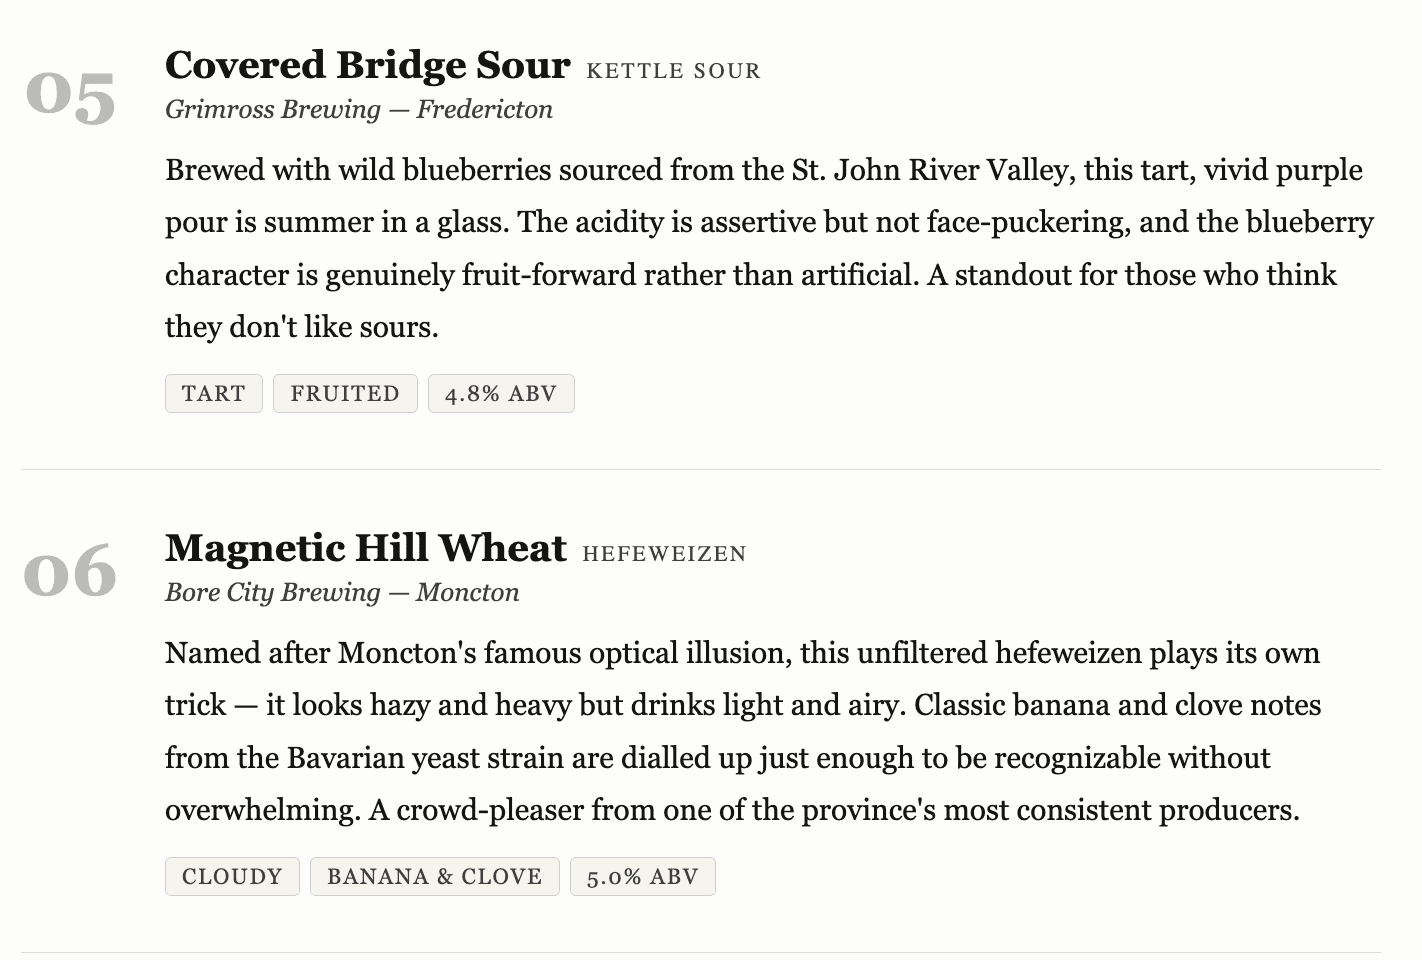This screenshot has height=960, width=1422.
Task: Click Grimross Brewing — Fredericton byline
Action: pyautogui.click(x=358, y=109)
